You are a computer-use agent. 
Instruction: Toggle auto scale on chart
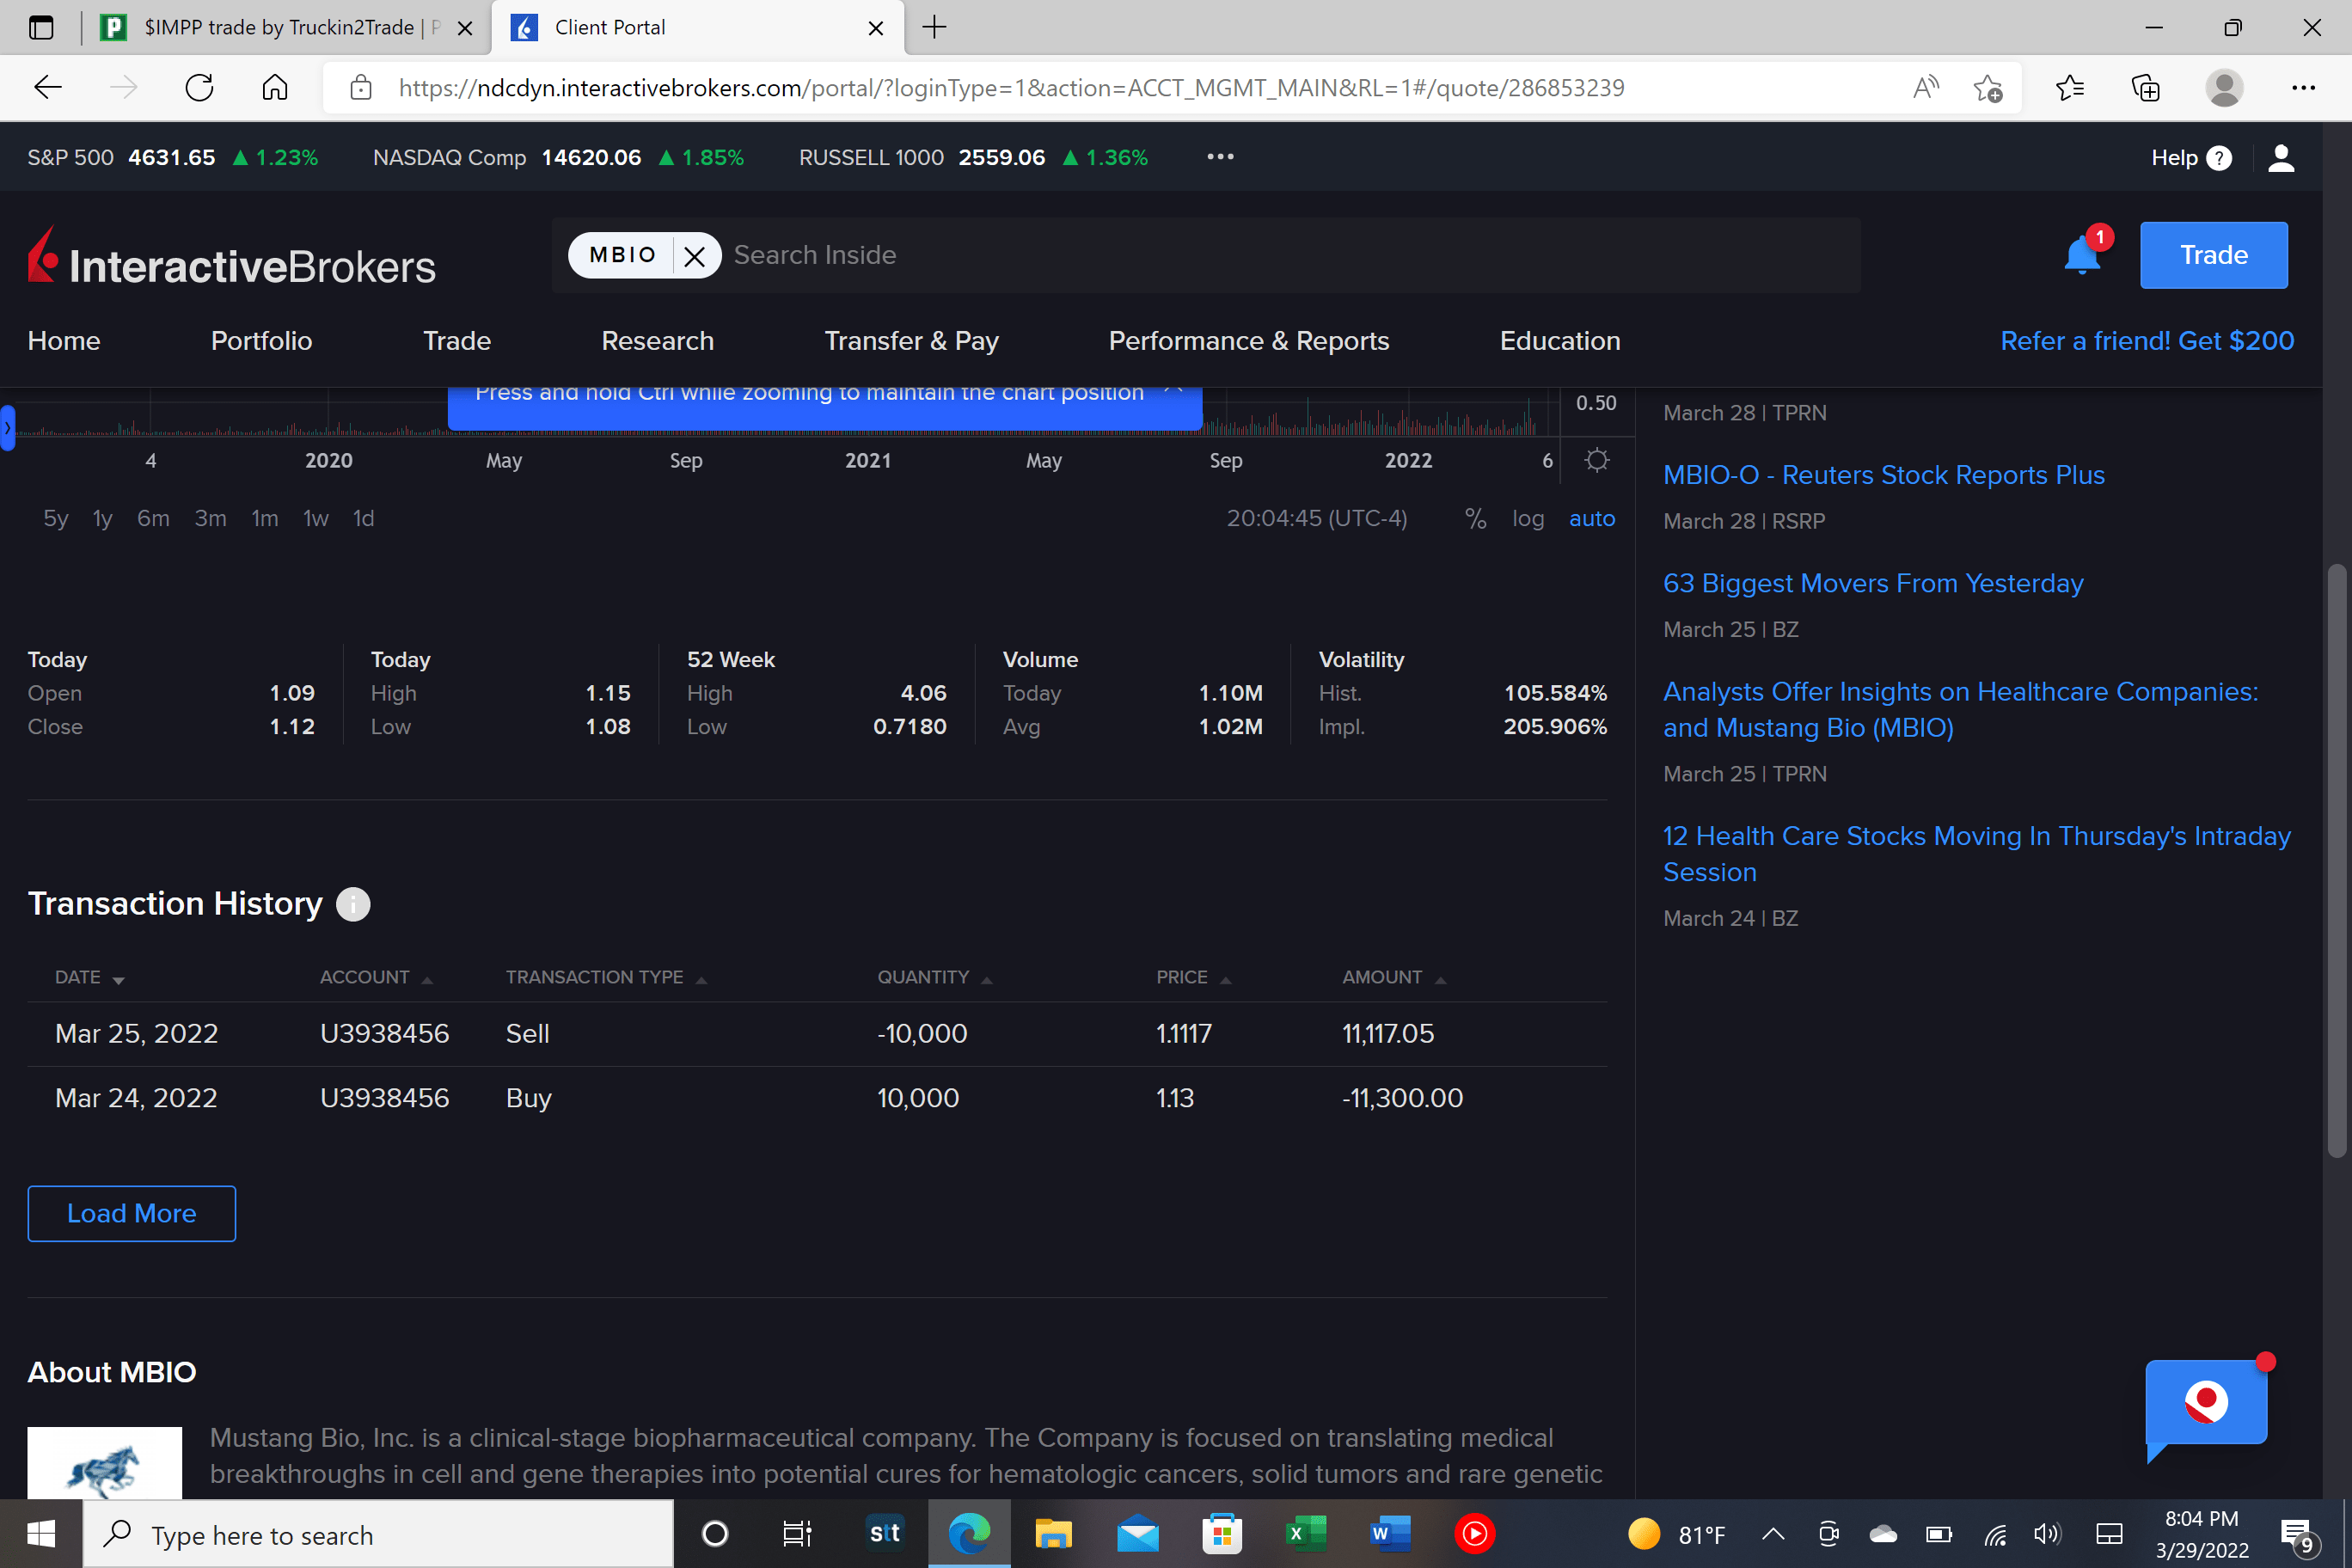1591,518
